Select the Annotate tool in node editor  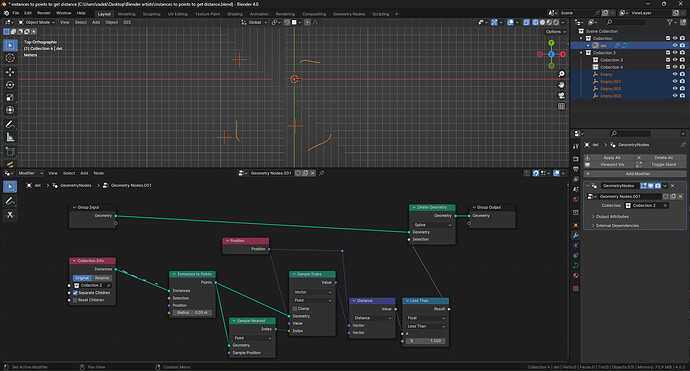[10, 201]
